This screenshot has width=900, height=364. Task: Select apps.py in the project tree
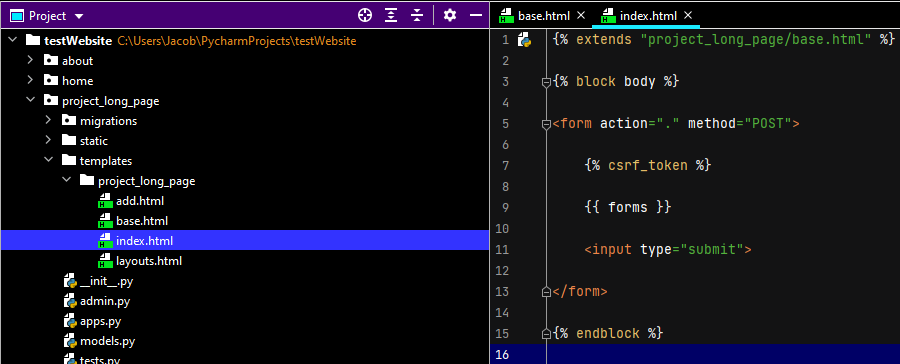click(x=100, y=322)
